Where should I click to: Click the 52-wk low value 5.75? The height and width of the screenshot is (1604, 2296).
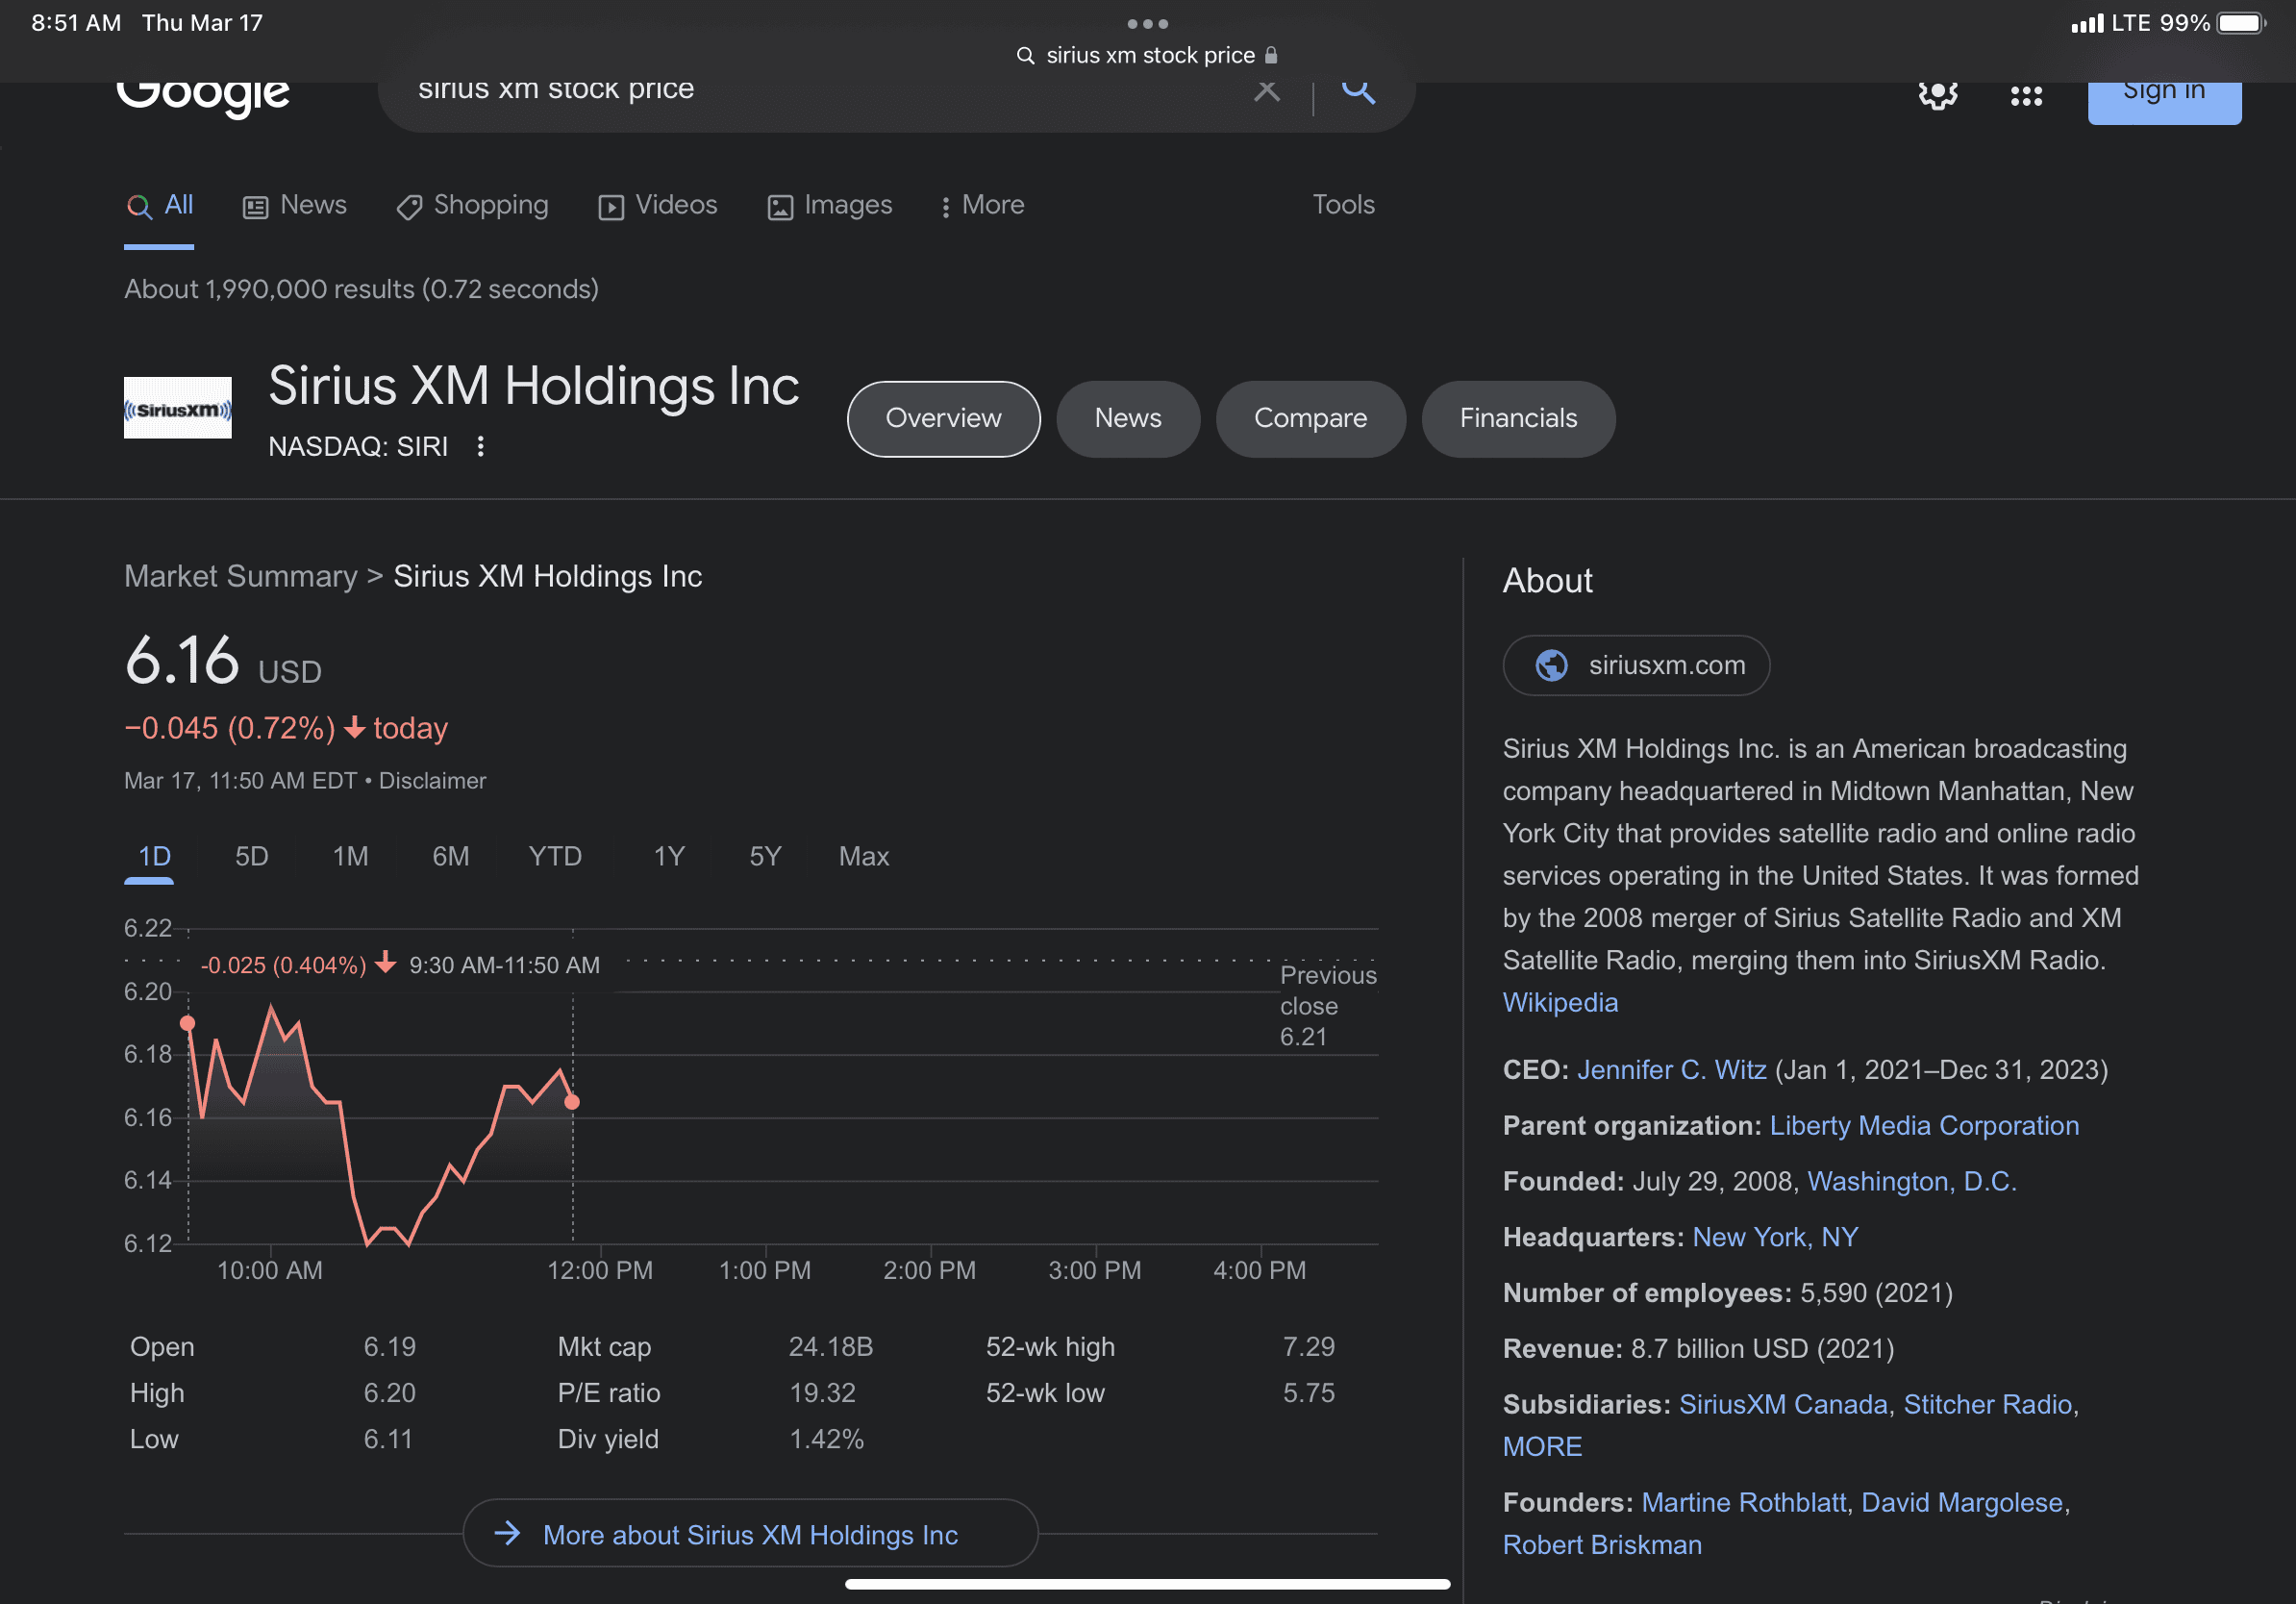pyautogui.click(x=1309, y=1393)
